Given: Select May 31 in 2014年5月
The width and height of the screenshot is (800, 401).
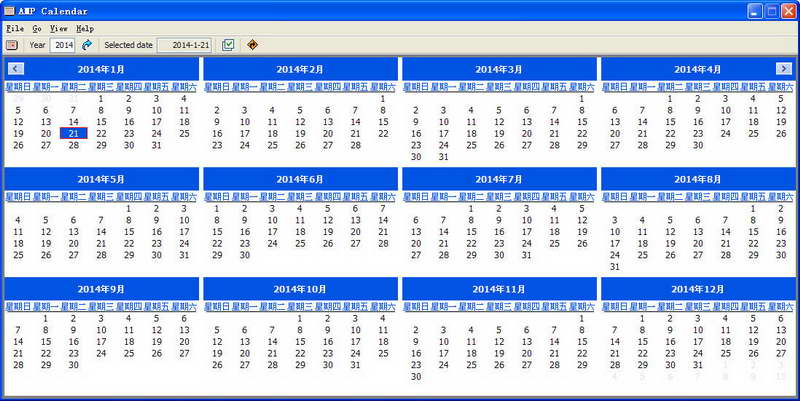Looking at the screenshot, I should [x=184, y=255].
